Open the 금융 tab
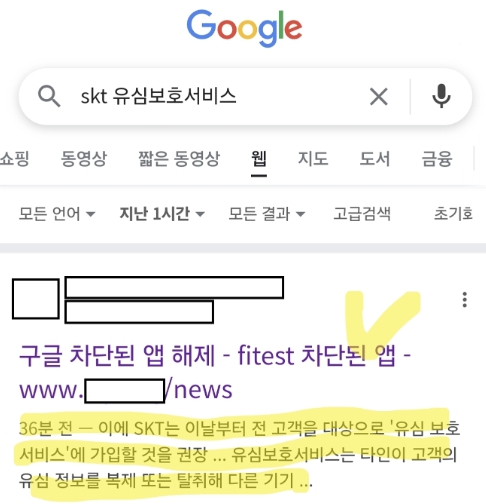The image size is (486, 504). tap(437, 158)
